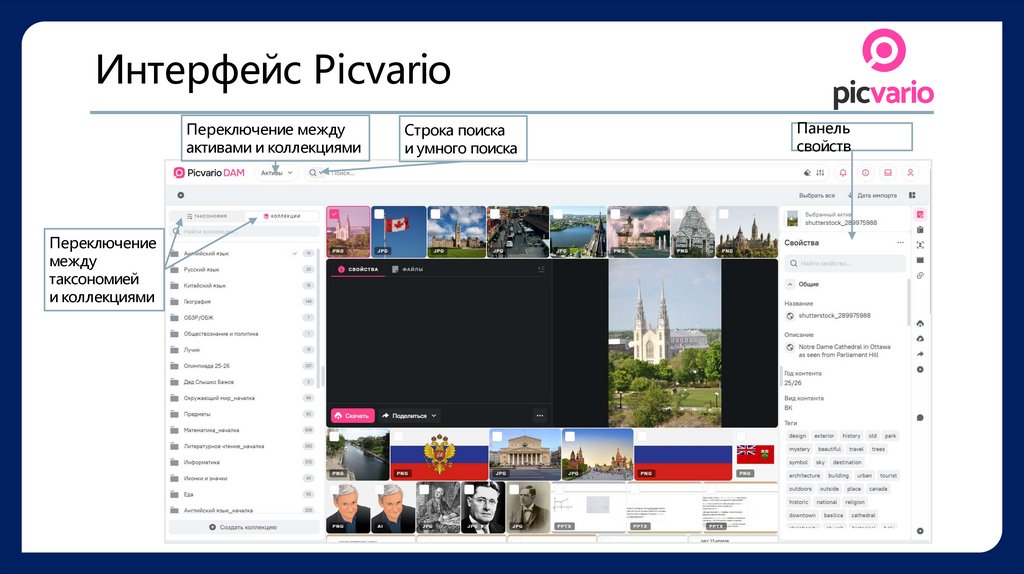Open the Поделиться dropdown
The width and height of the screenshot is (1024, 574).
409,415
